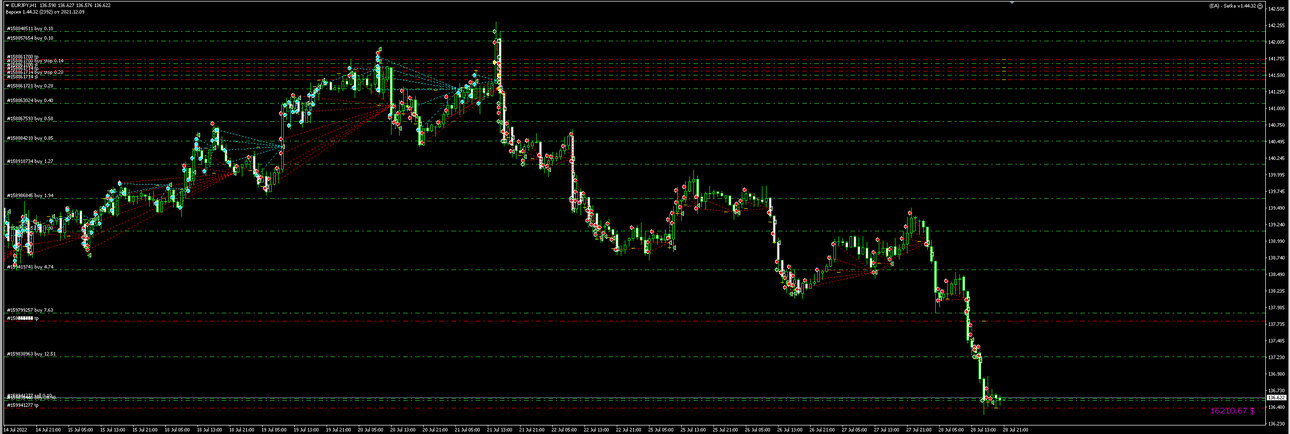Image resolution: width=1290 pixels, height=434 pixels.
Task: Click the 14 Jul 2022 date on time axis
Action: coord(15,429)
